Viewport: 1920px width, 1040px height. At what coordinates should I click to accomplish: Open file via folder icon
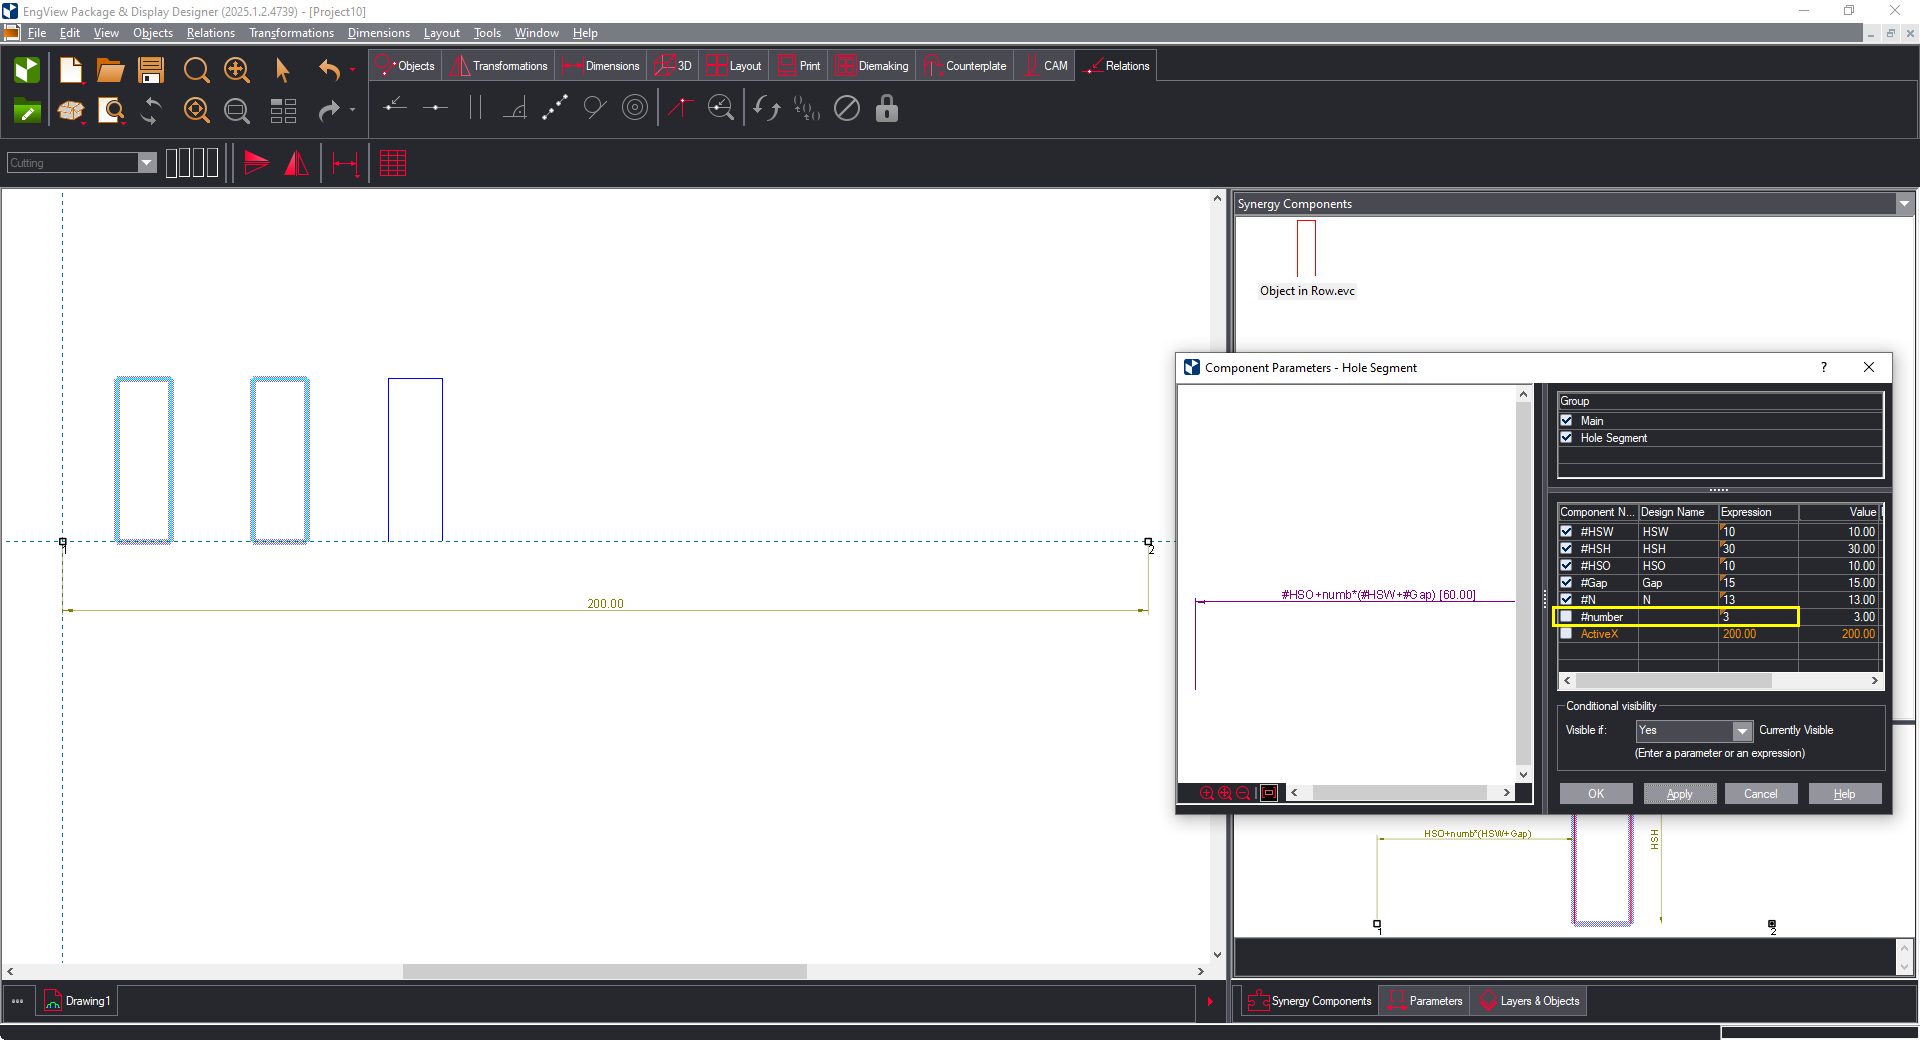110,70
